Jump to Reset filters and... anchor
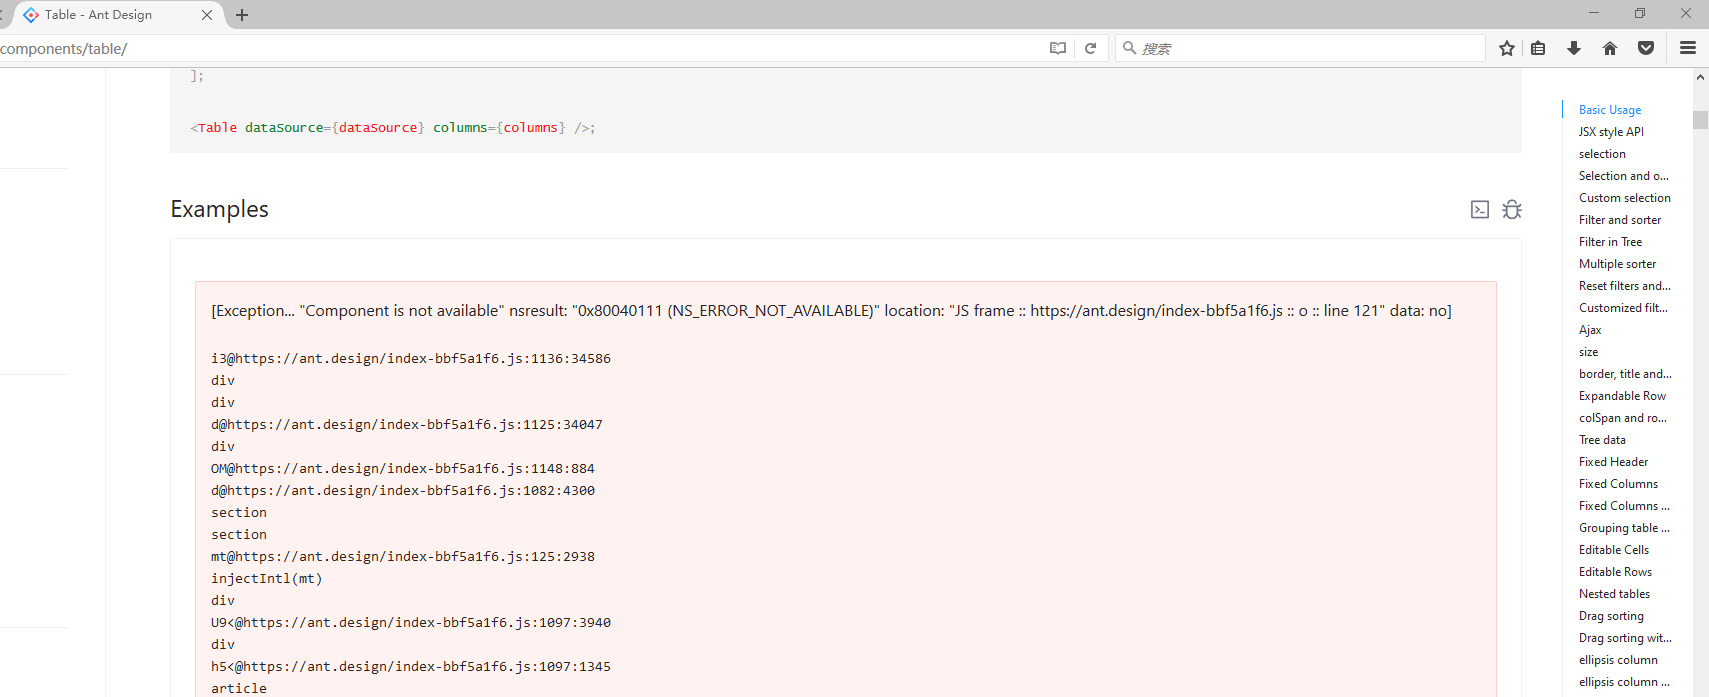 (1625, 286)
